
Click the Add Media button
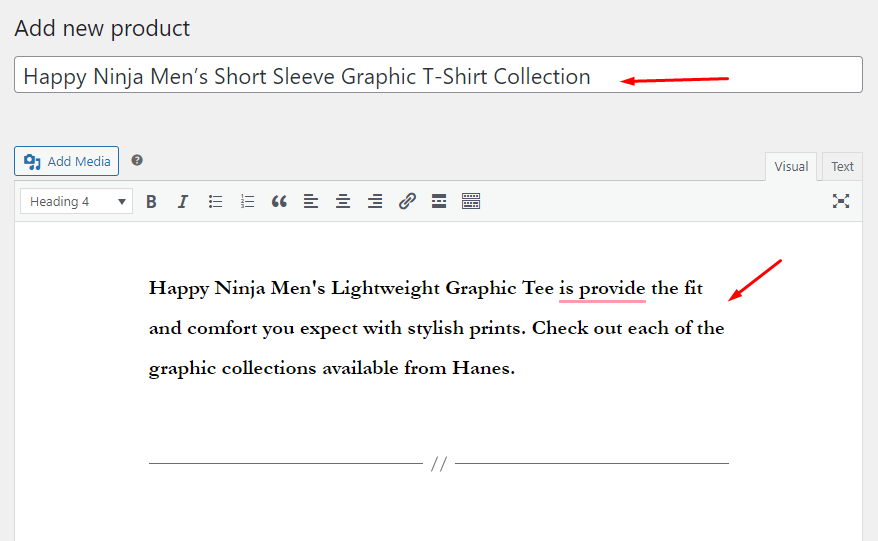pos(67,161)
